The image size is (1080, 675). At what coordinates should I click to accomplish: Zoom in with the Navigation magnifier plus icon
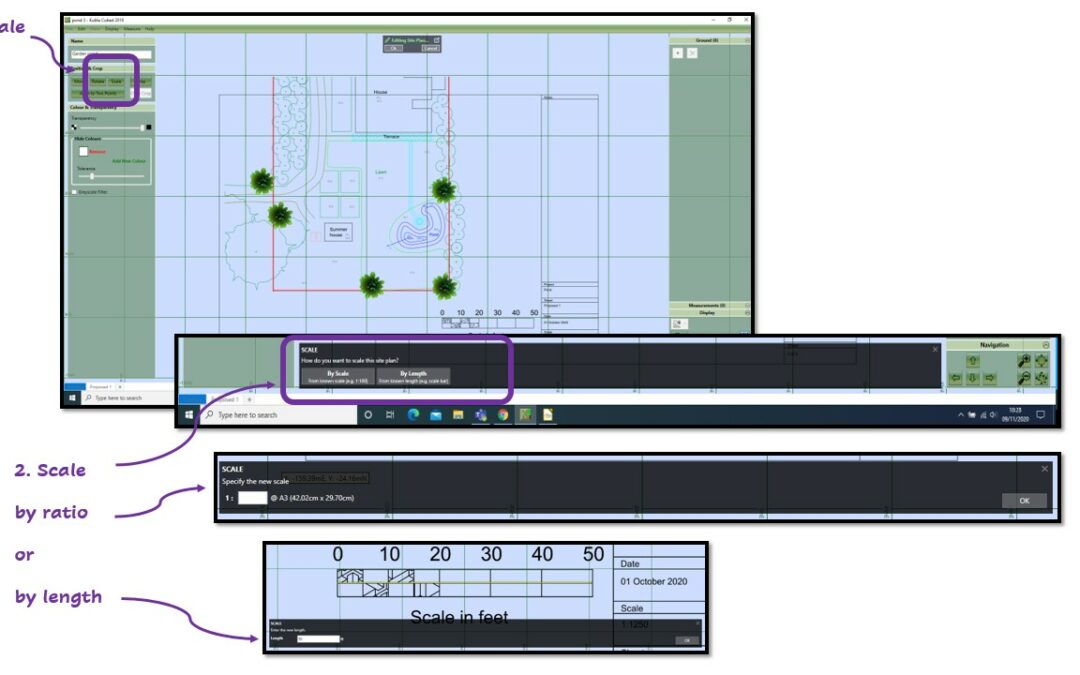pos(1024,360)
